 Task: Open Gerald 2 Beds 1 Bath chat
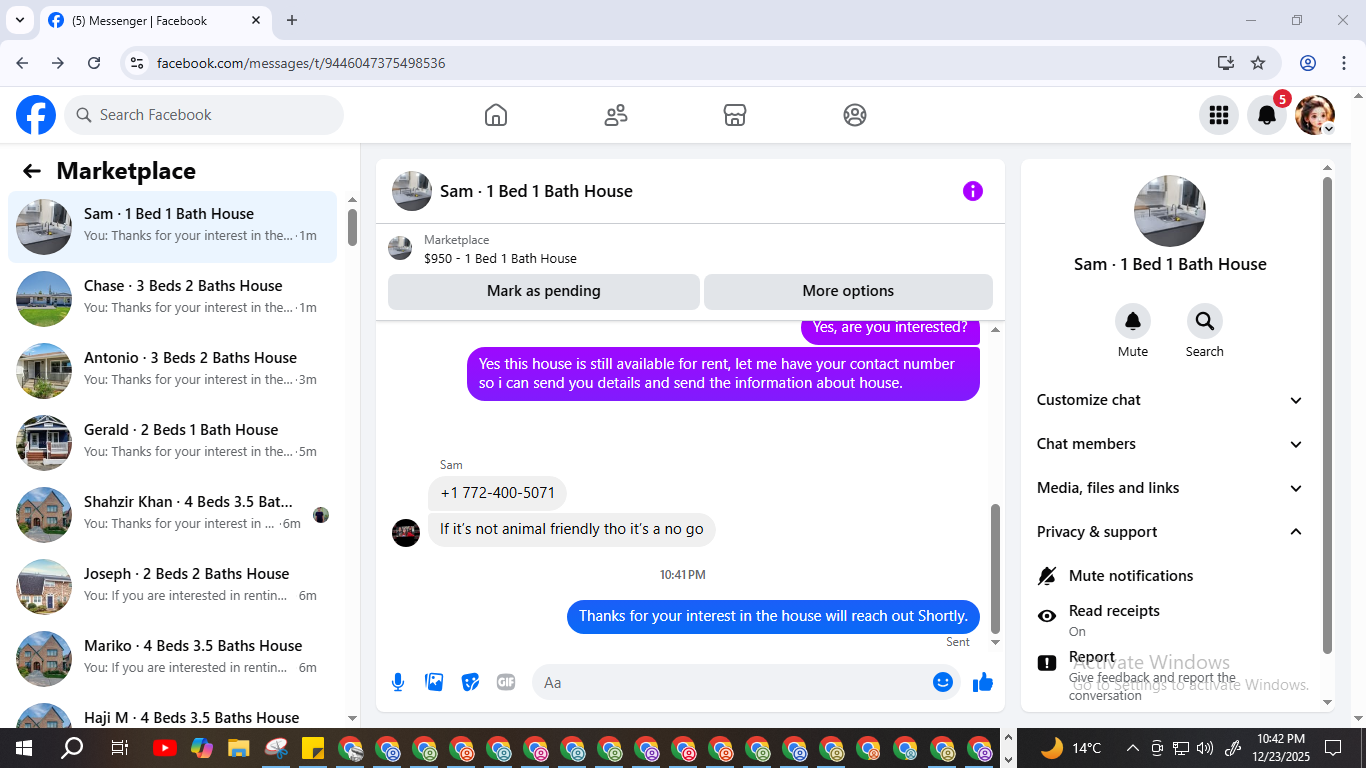point(172,443)
